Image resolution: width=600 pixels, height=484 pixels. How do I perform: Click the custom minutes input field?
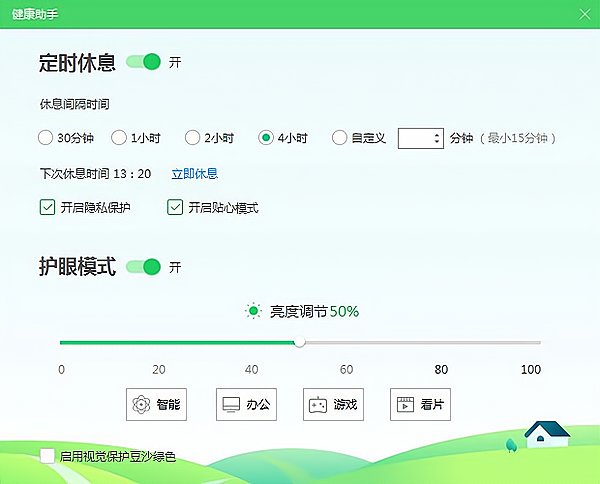[421, 138]
